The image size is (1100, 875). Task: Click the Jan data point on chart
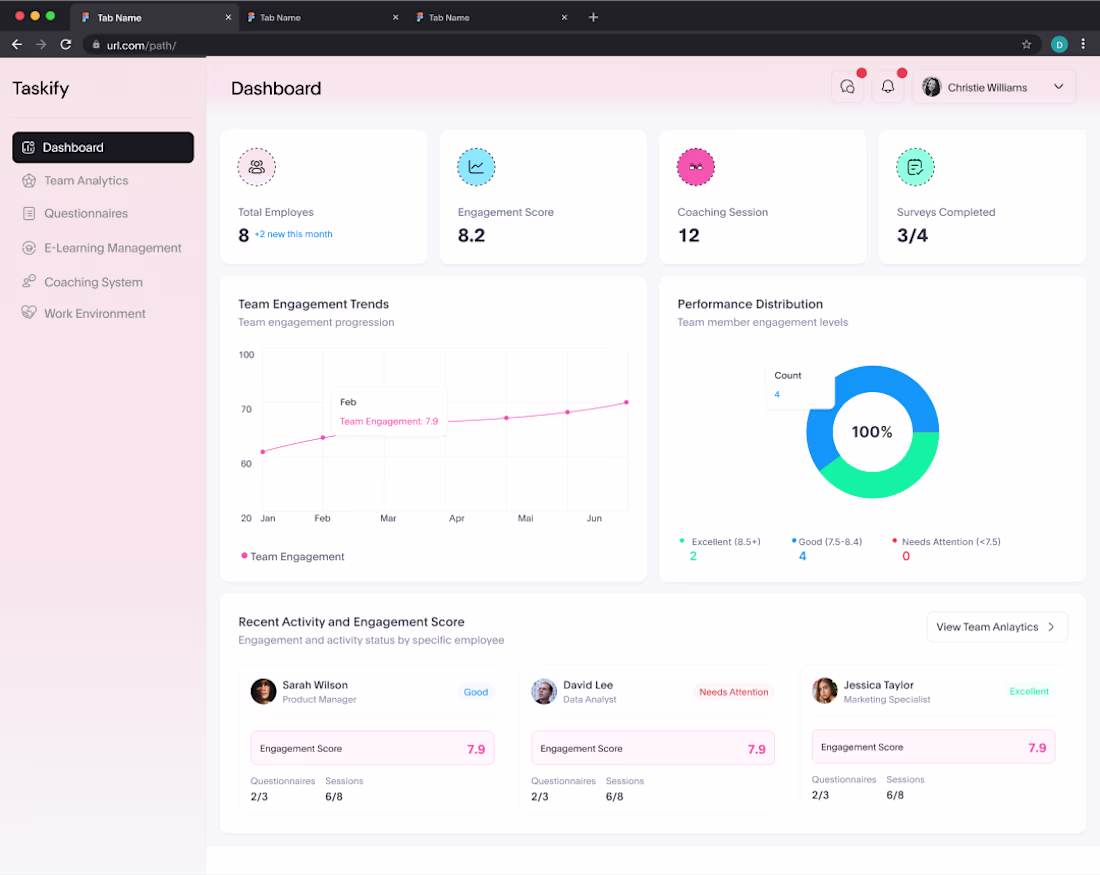click(x=262, y=452)
